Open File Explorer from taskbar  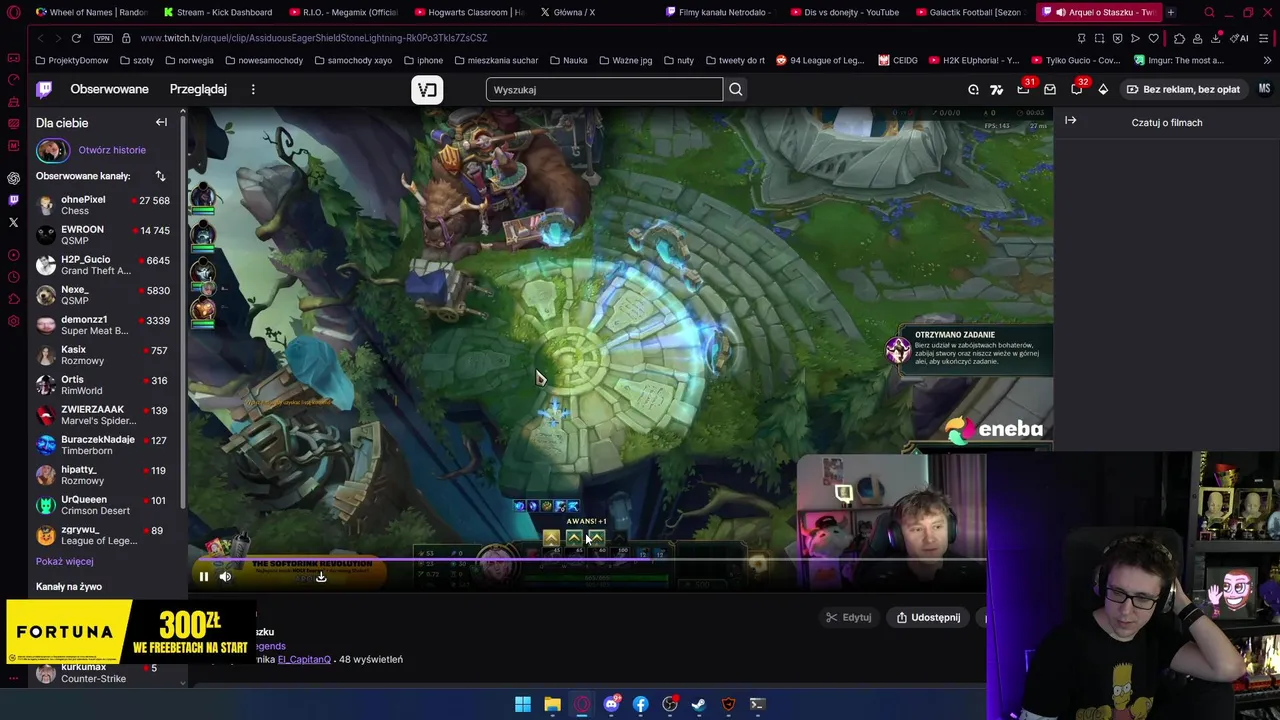552,704
